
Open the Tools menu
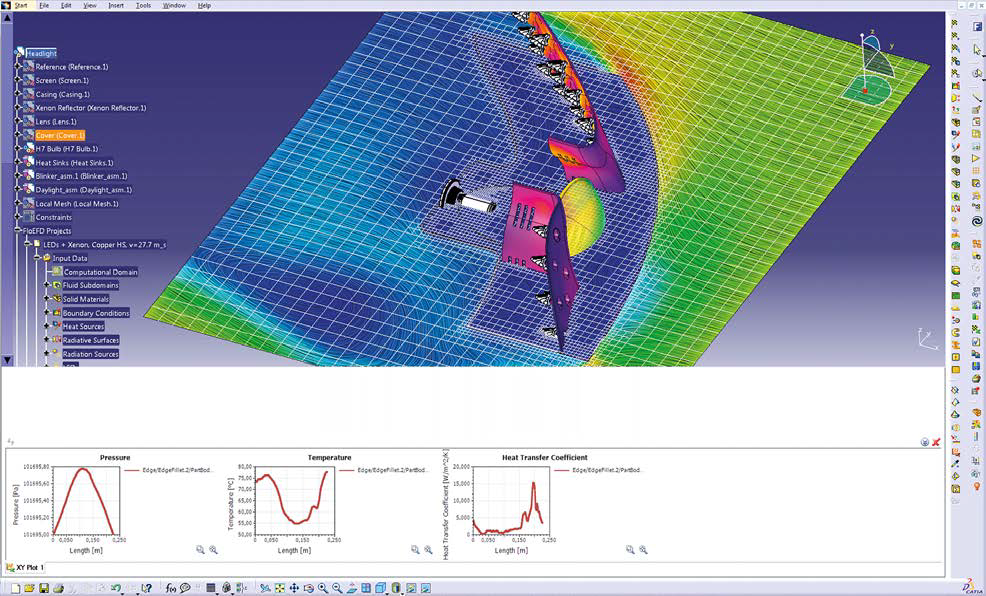click(144, 5)
